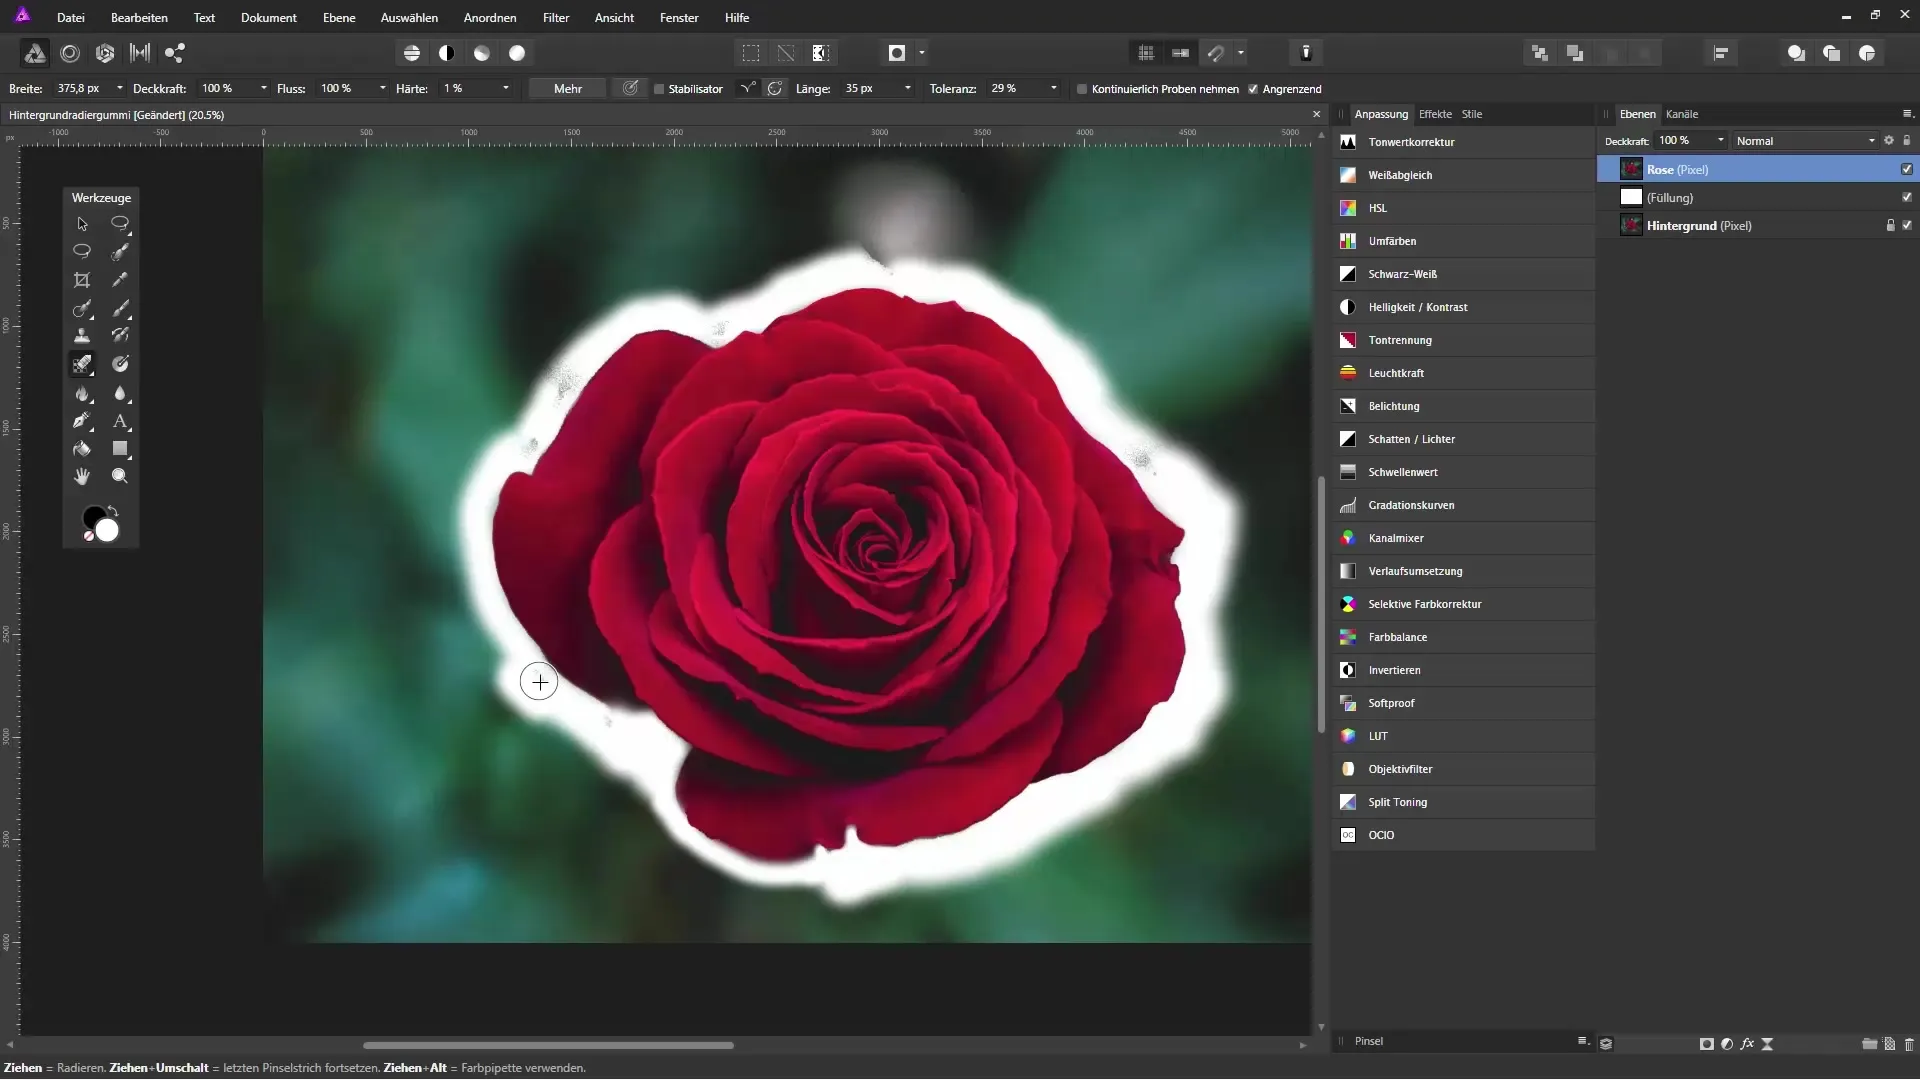Enable Kontinuierlich Proben nehmen checkbox

point(1082,89)
